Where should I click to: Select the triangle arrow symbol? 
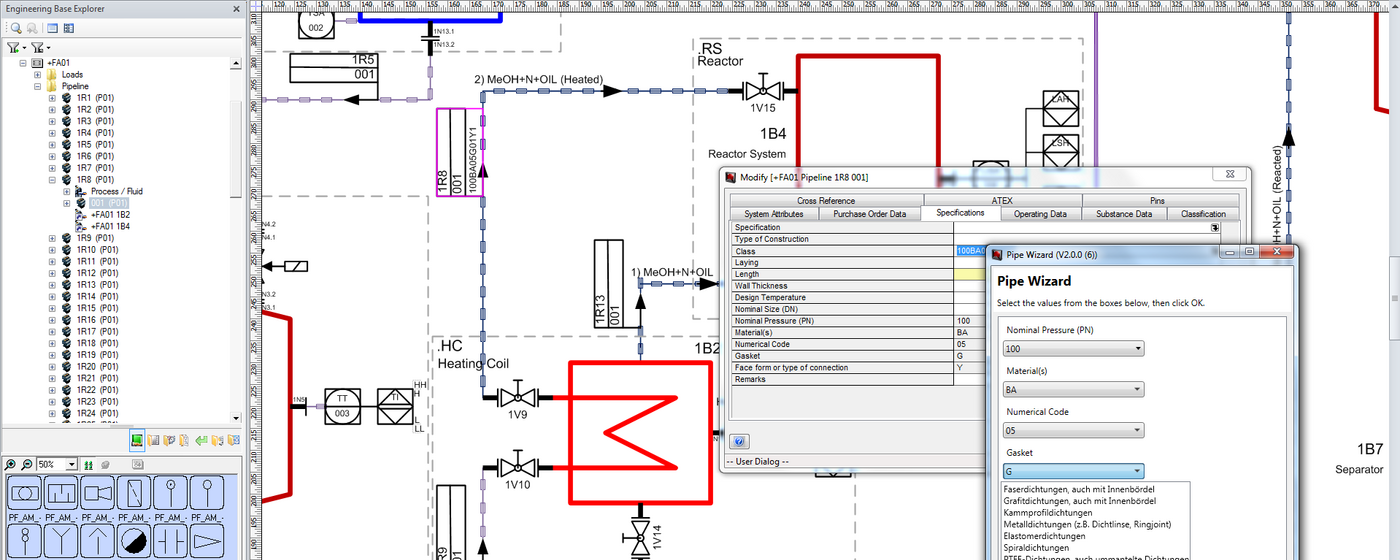(x=206, y=543)
